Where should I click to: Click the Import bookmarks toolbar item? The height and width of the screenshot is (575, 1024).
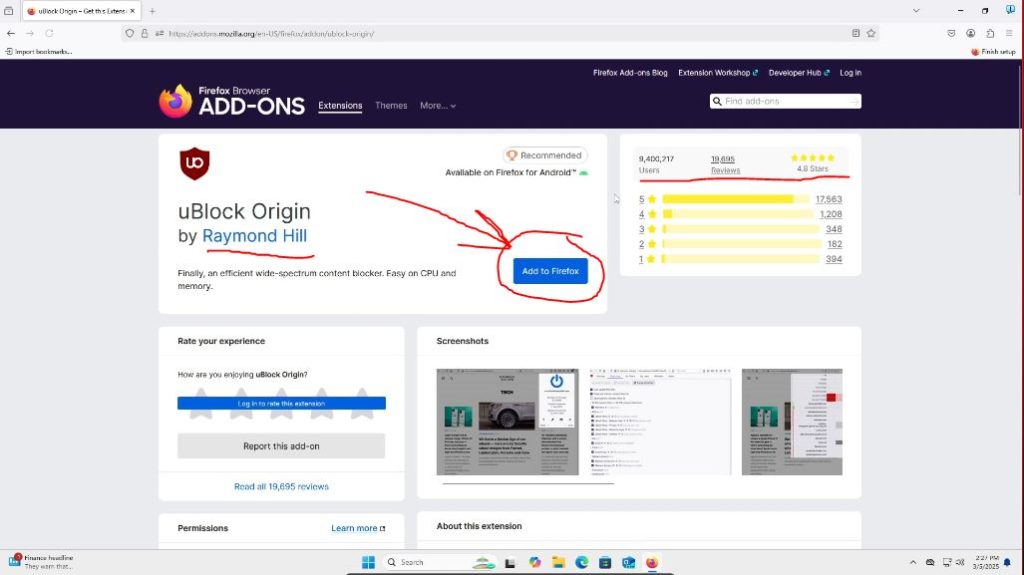pyautogui.click(x=39, y=52)
